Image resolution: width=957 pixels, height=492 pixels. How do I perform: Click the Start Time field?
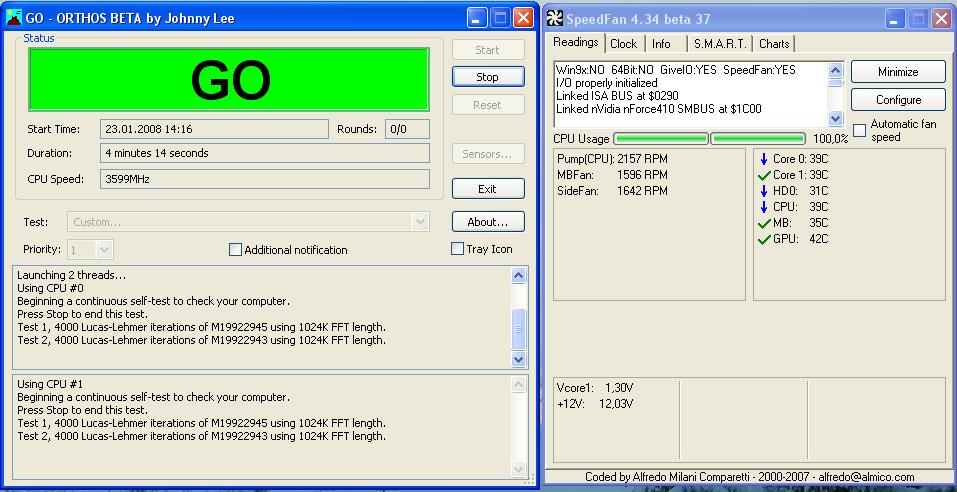(214, 129)
